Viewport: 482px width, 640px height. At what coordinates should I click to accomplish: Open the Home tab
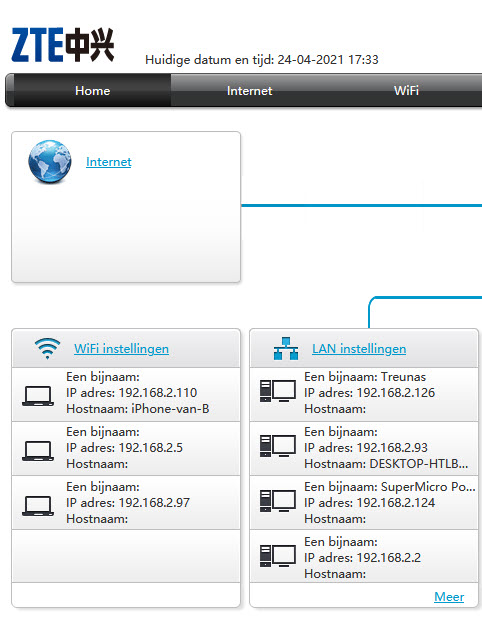pos(92,91)
